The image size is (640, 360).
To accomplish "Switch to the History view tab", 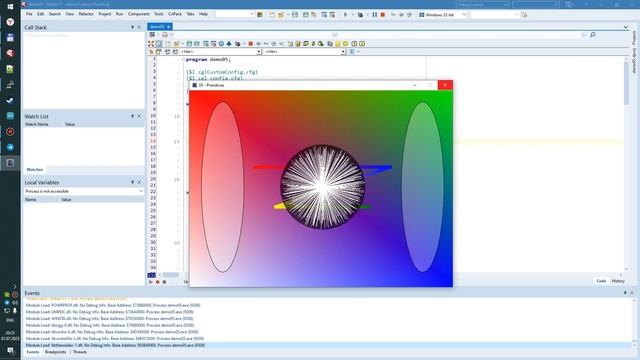I will [x=618, y=281].
